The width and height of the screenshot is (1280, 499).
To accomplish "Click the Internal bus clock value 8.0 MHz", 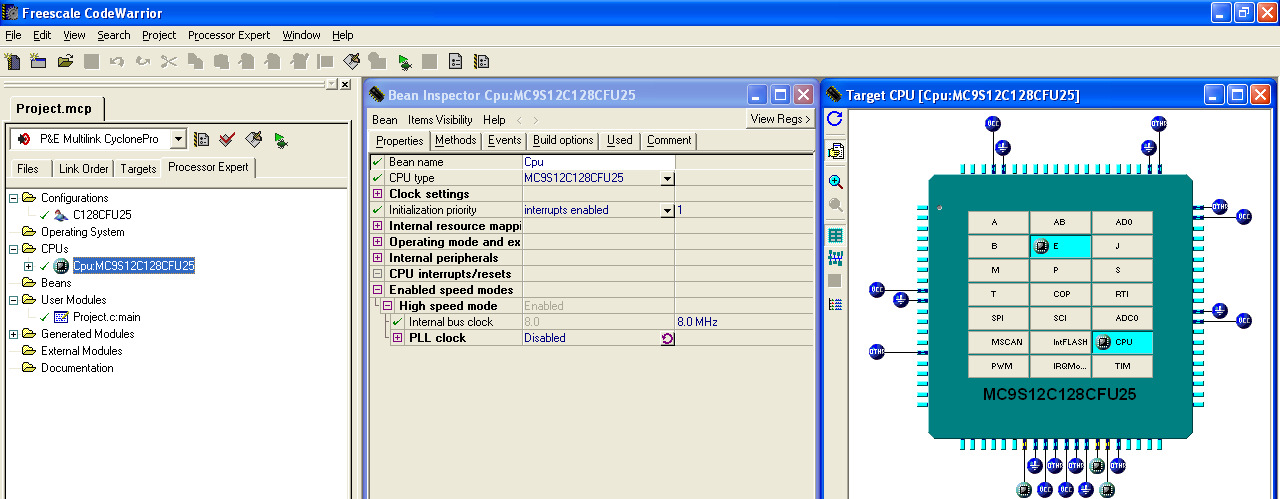I will [698, 322].
